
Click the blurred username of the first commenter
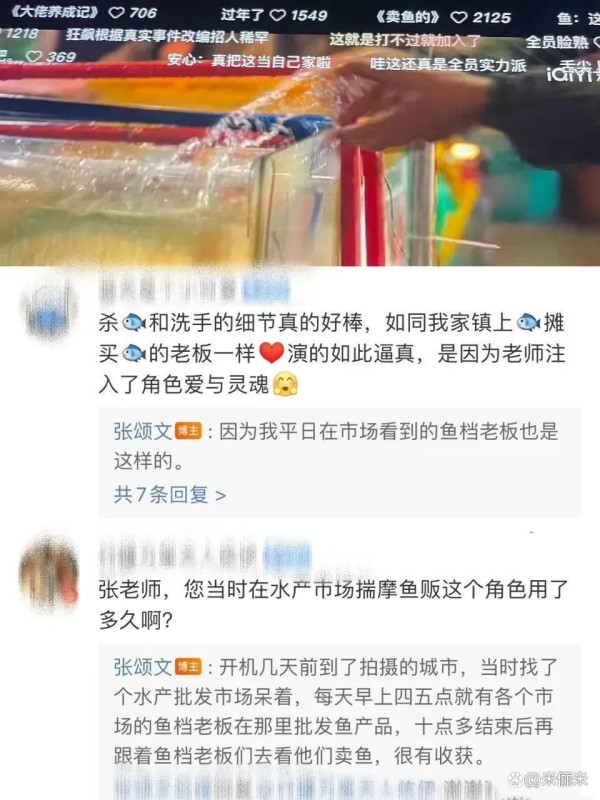coord(194,290)
